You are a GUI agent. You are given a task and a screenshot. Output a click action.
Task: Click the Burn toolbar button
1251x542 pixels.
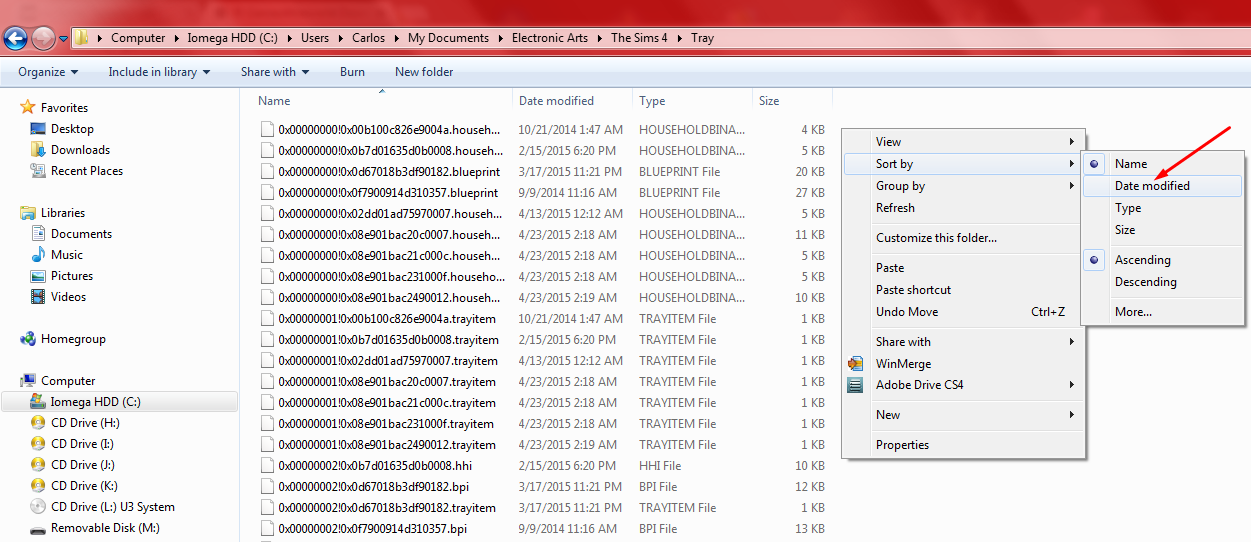pos(352,72)
